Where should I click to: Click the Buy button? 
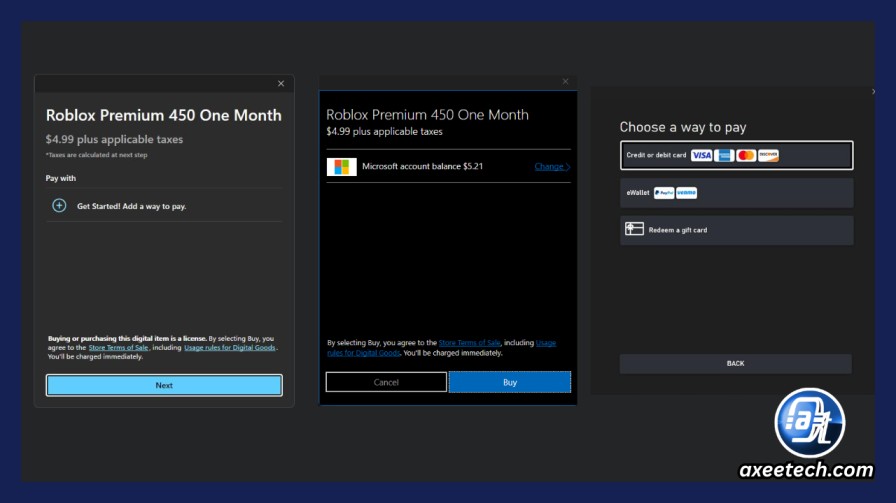click(x=510, y=382)
